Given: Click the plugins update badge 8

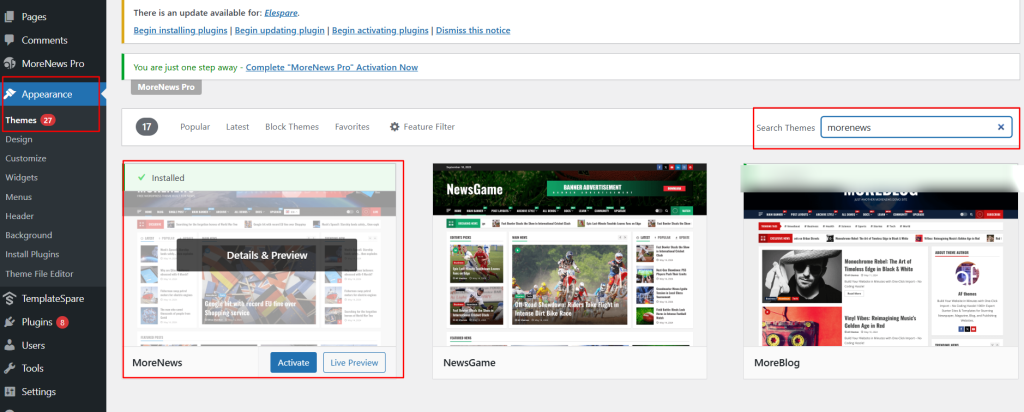Looking at the screenshot, I should pyautogui.click(x=62, y=322).
